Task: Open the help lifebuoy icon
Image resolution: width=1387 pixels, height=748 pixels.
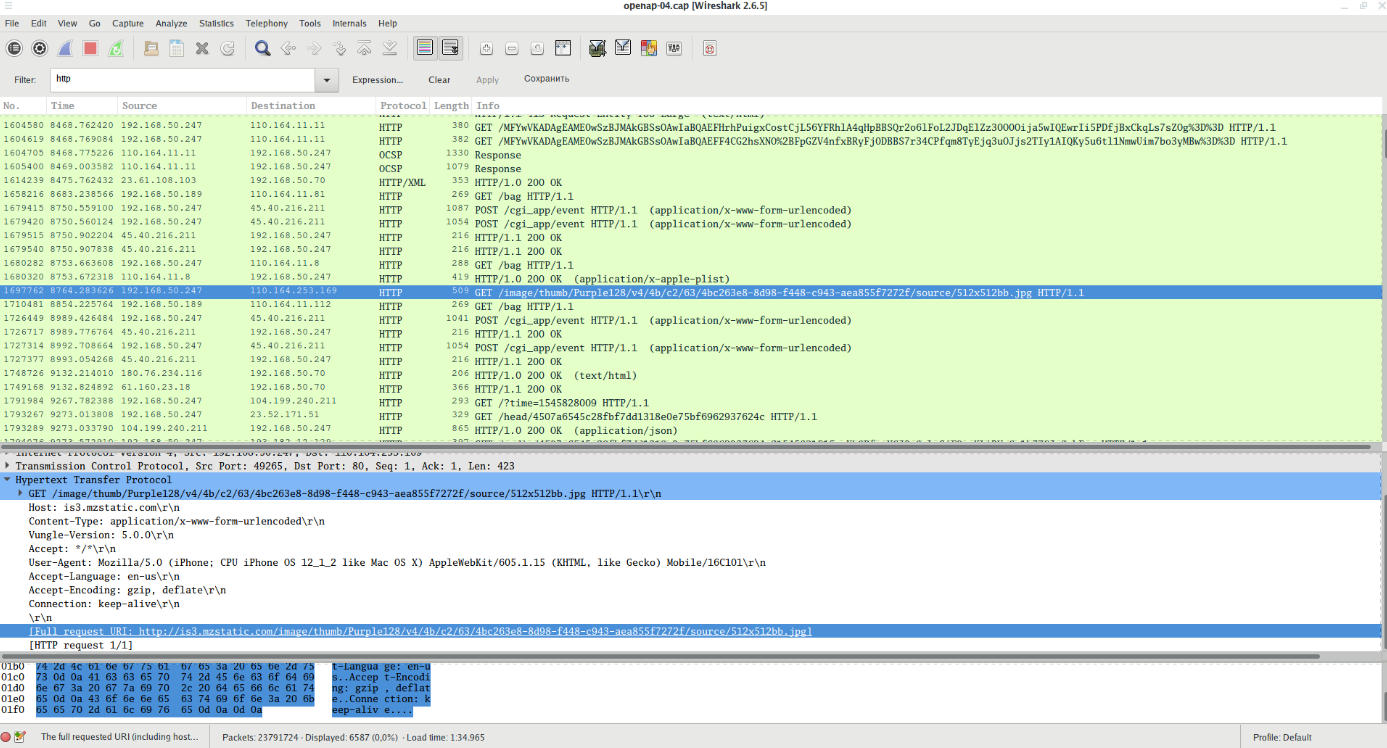Action: pos(709,48)
